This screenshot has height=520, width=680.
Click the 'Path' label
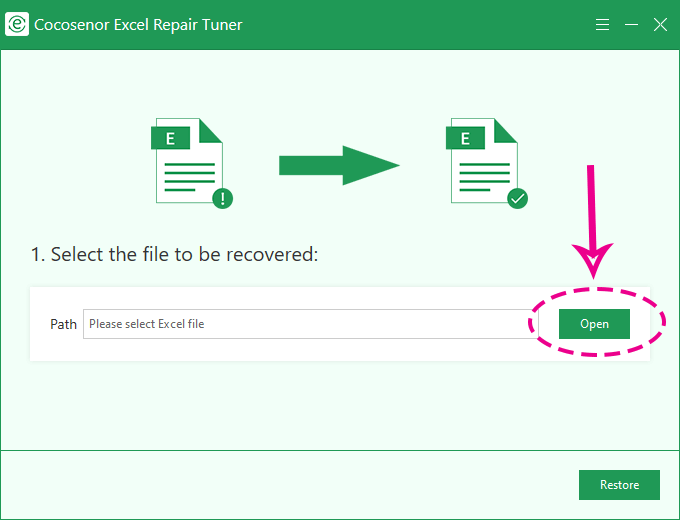pyautogui.click(x=63, y=324)
